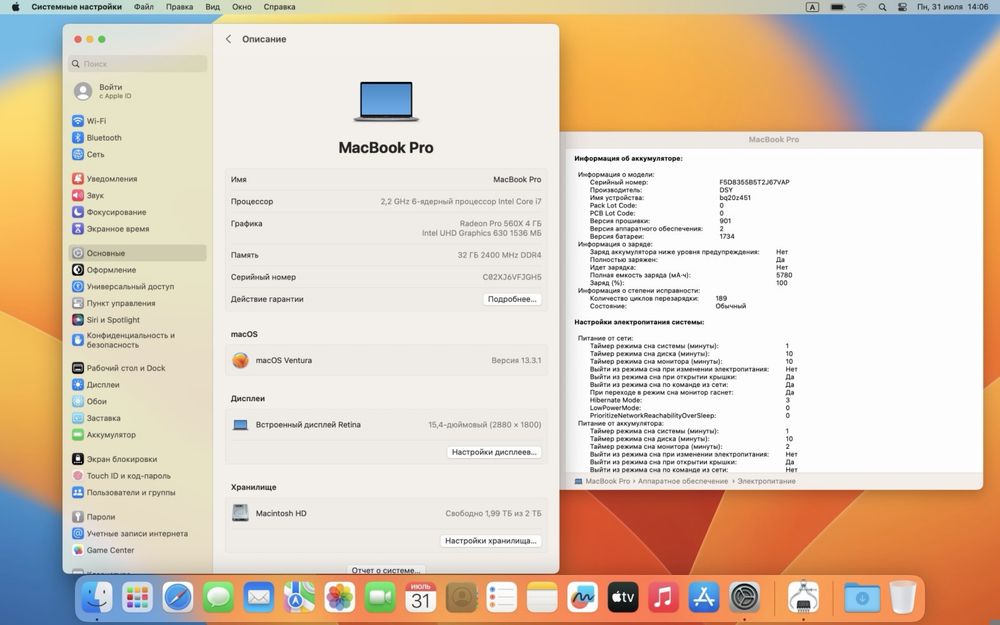Image resolution: width=1000 pixels, height=625 pixels.
Task: Open Пункт управления in the sidebar
Action: point(137,303)
